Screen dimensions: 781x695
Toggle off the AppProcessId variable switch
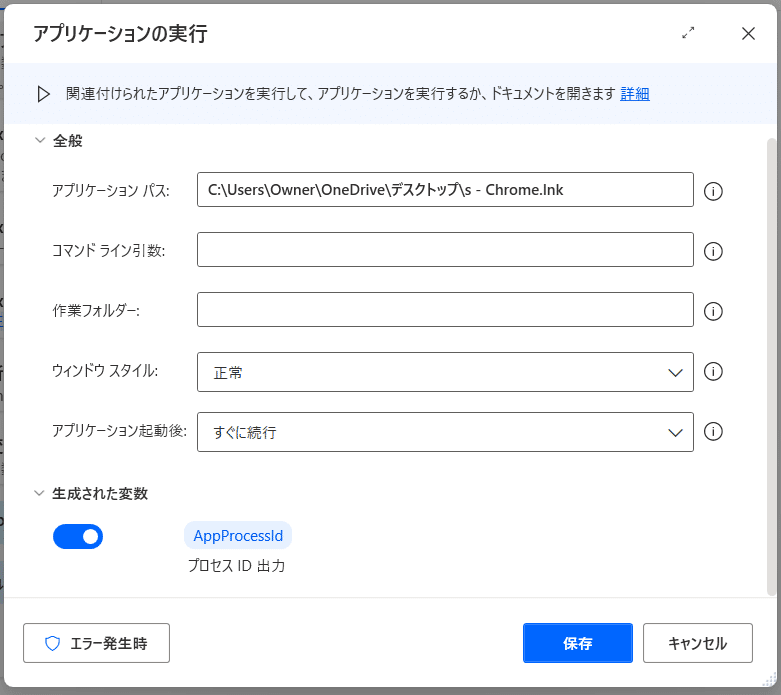78,537
